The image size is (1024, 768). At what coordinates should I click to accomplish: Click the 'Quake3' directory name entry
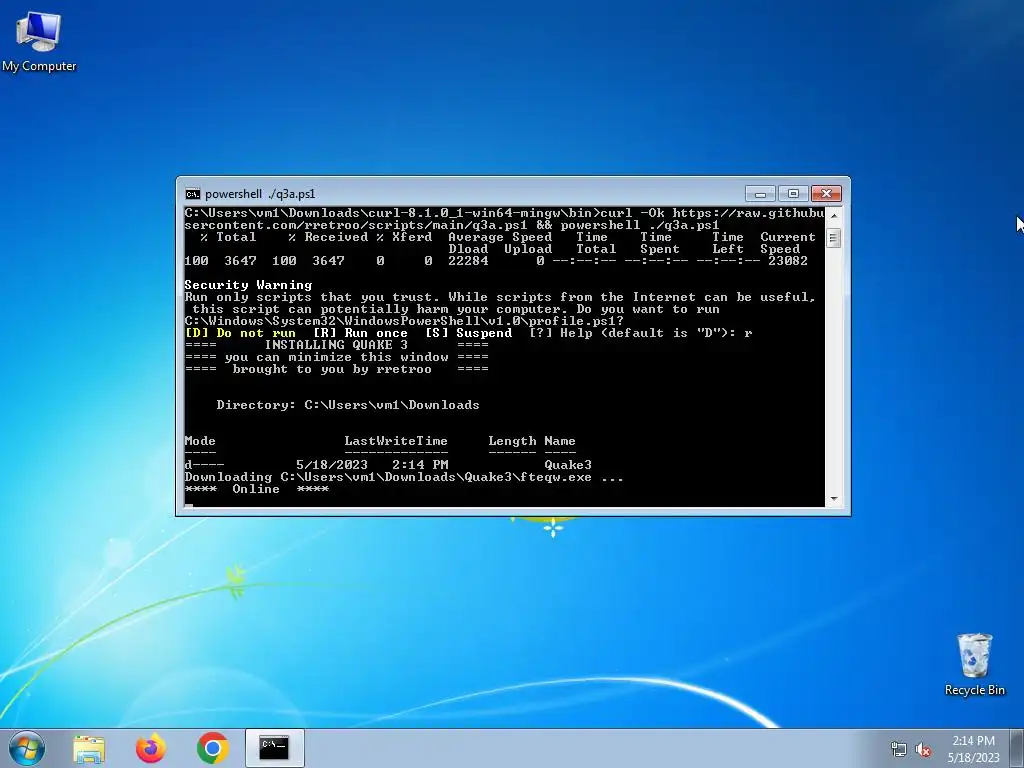tap(568, 465)
